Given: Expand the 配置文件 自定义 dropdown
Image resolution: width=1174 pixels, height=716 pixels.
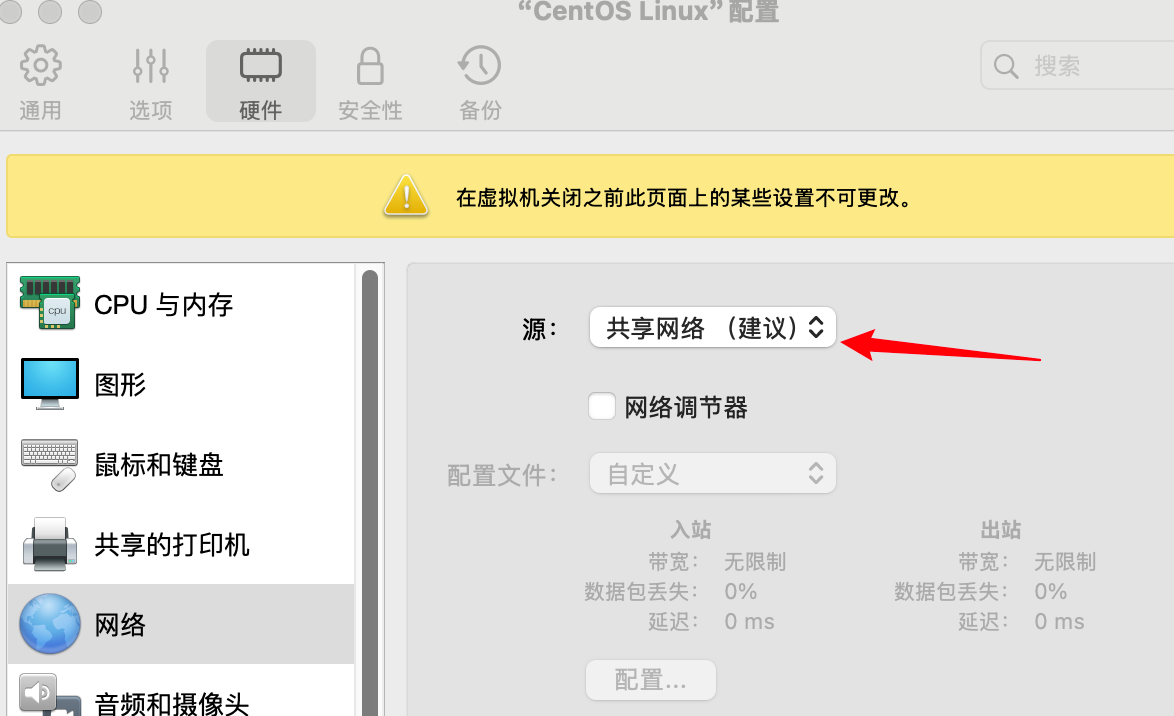Looking at the screenshot, I should pos(713,473).
